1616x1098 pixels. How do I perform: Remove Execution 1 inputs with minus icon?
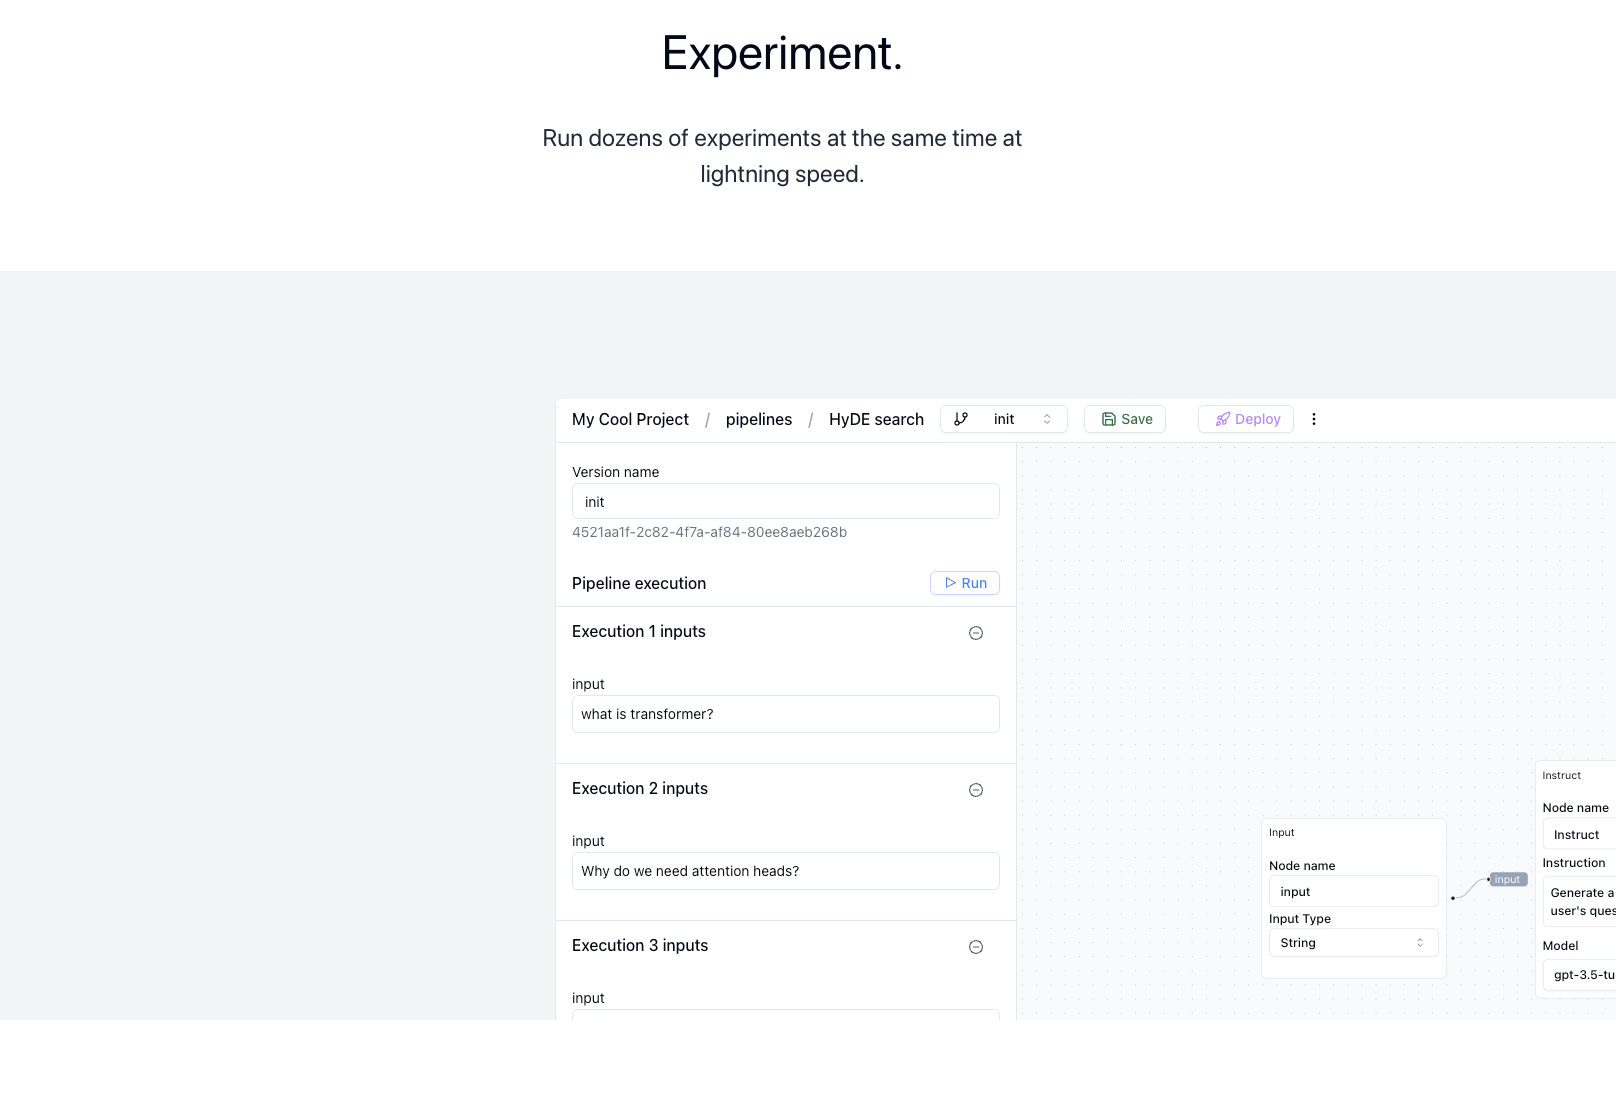(x=976, y=633)
